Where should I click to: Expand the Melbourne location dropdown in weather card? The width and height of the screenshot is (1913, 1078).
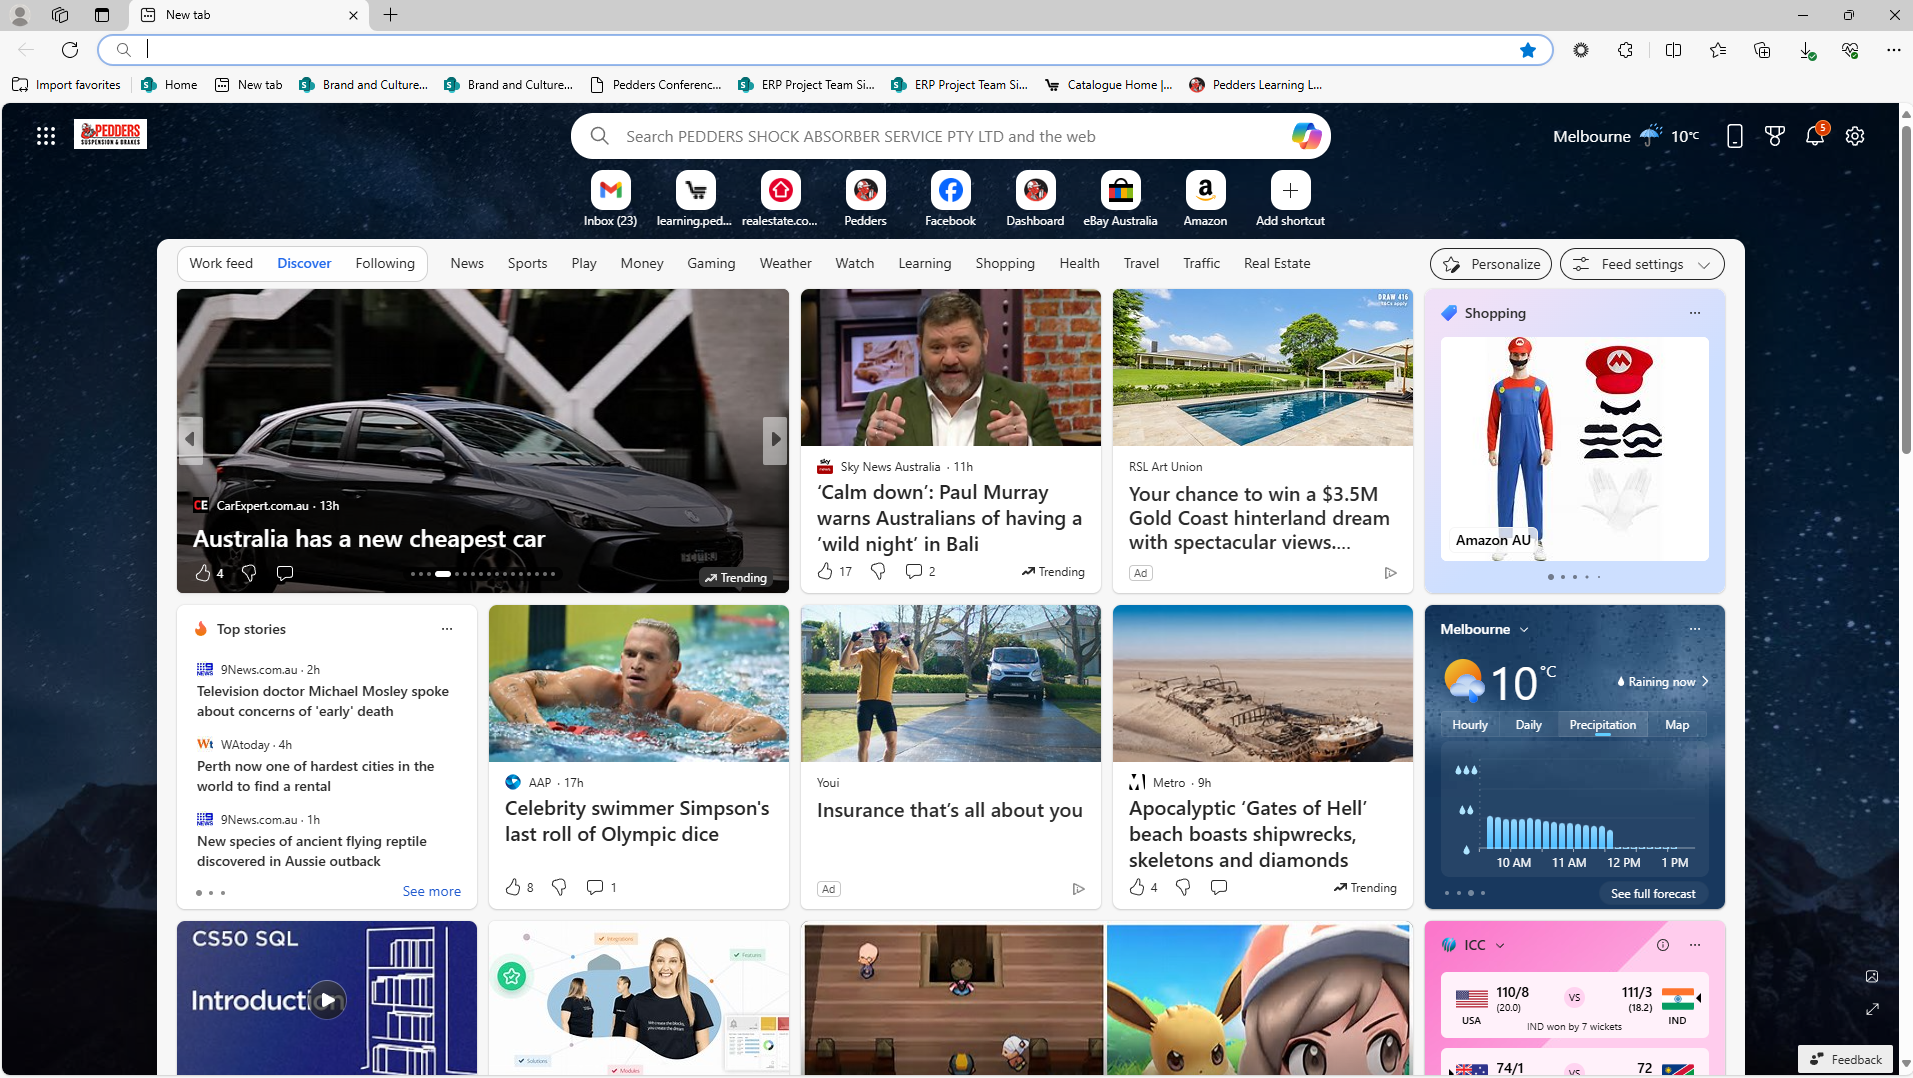click(x=1524, y=629)
